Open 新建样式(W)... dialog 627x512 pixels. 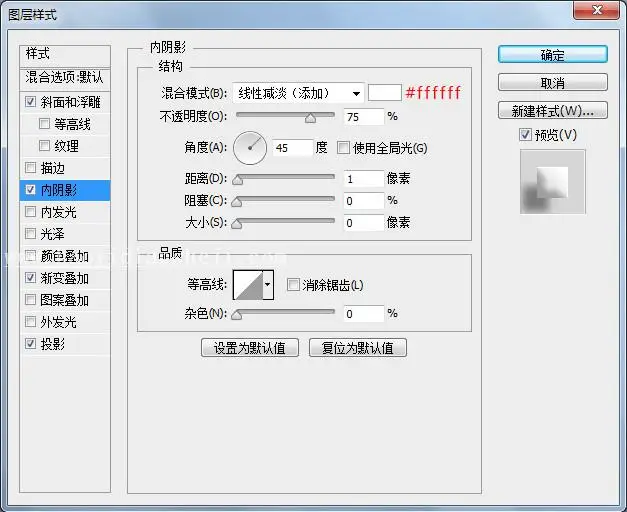(553, 110)
